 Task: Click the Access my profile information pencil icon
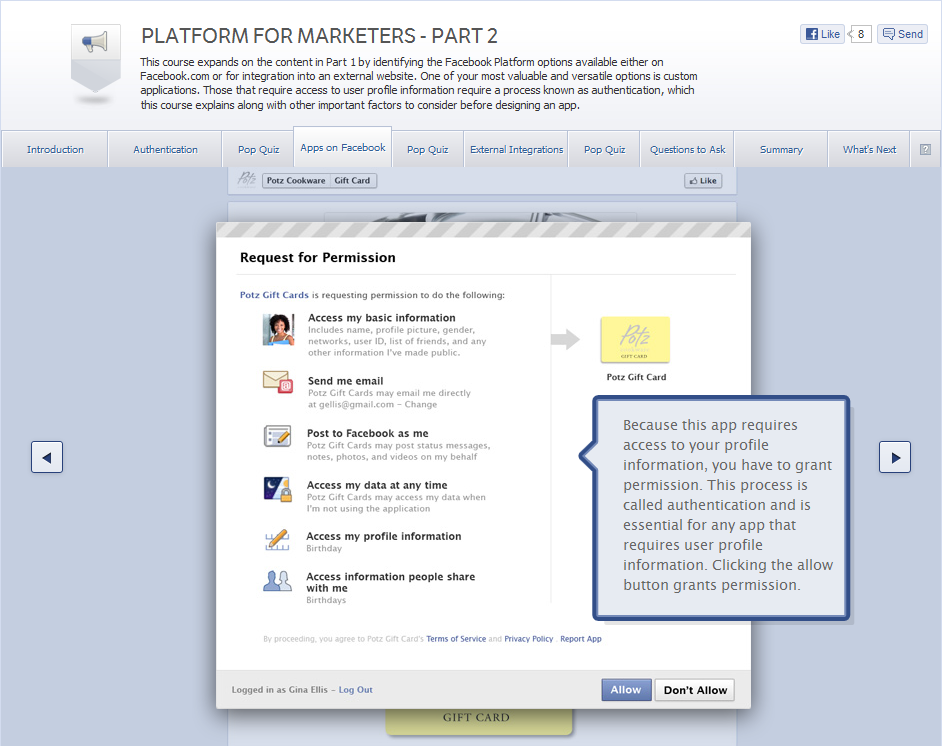(278, 541)
